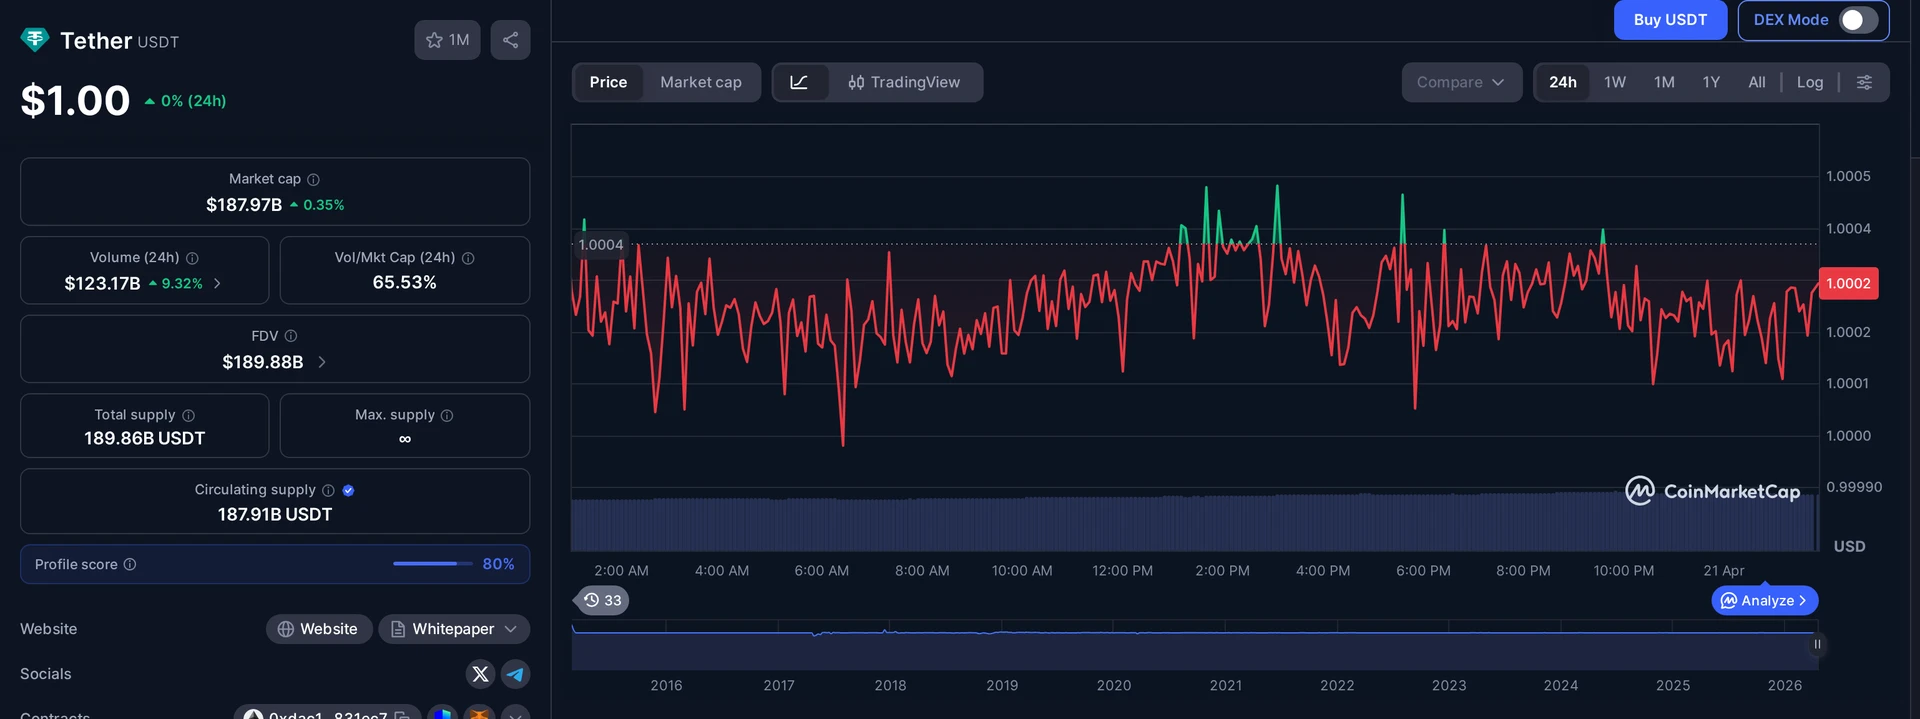This screenshot has height=719, width=1920.
Task: Toggle DEX Mode switch
Action: point(1858,20)
